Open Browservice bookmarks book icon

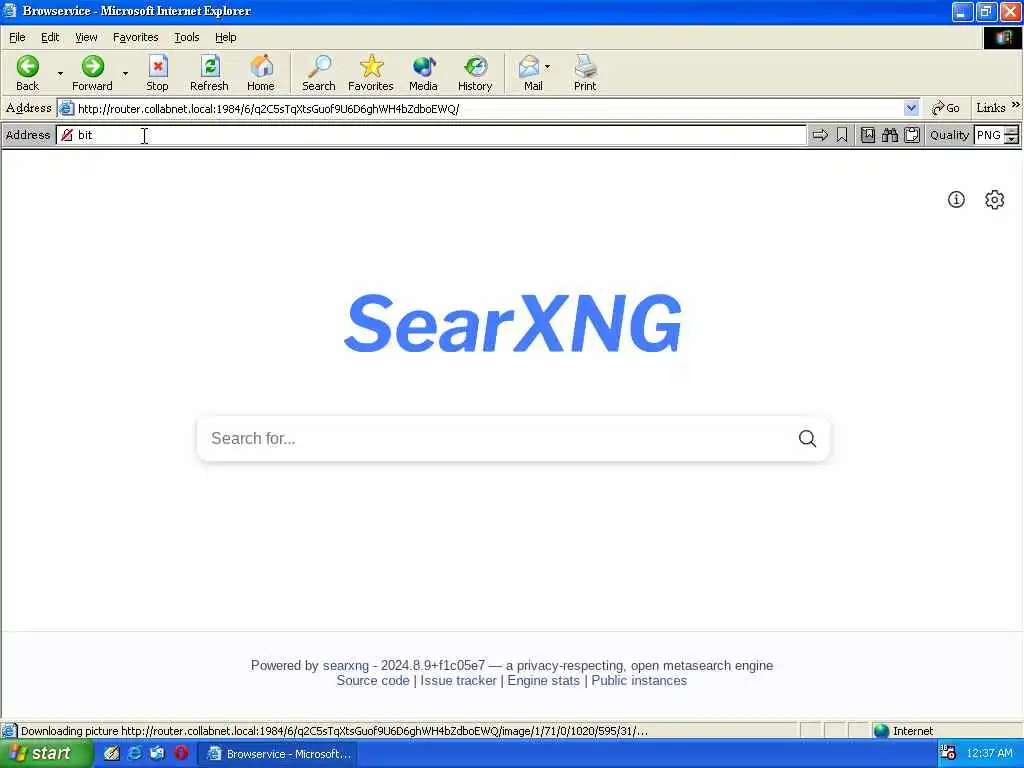pos(867,135)
